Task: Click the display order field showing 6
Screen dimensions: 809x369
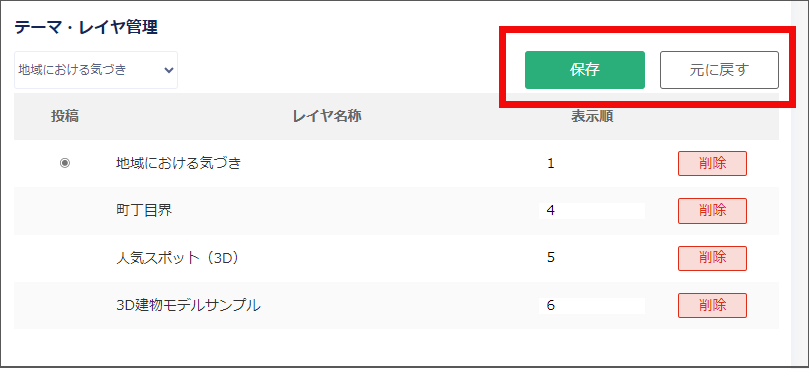Action: click(592, 306)
